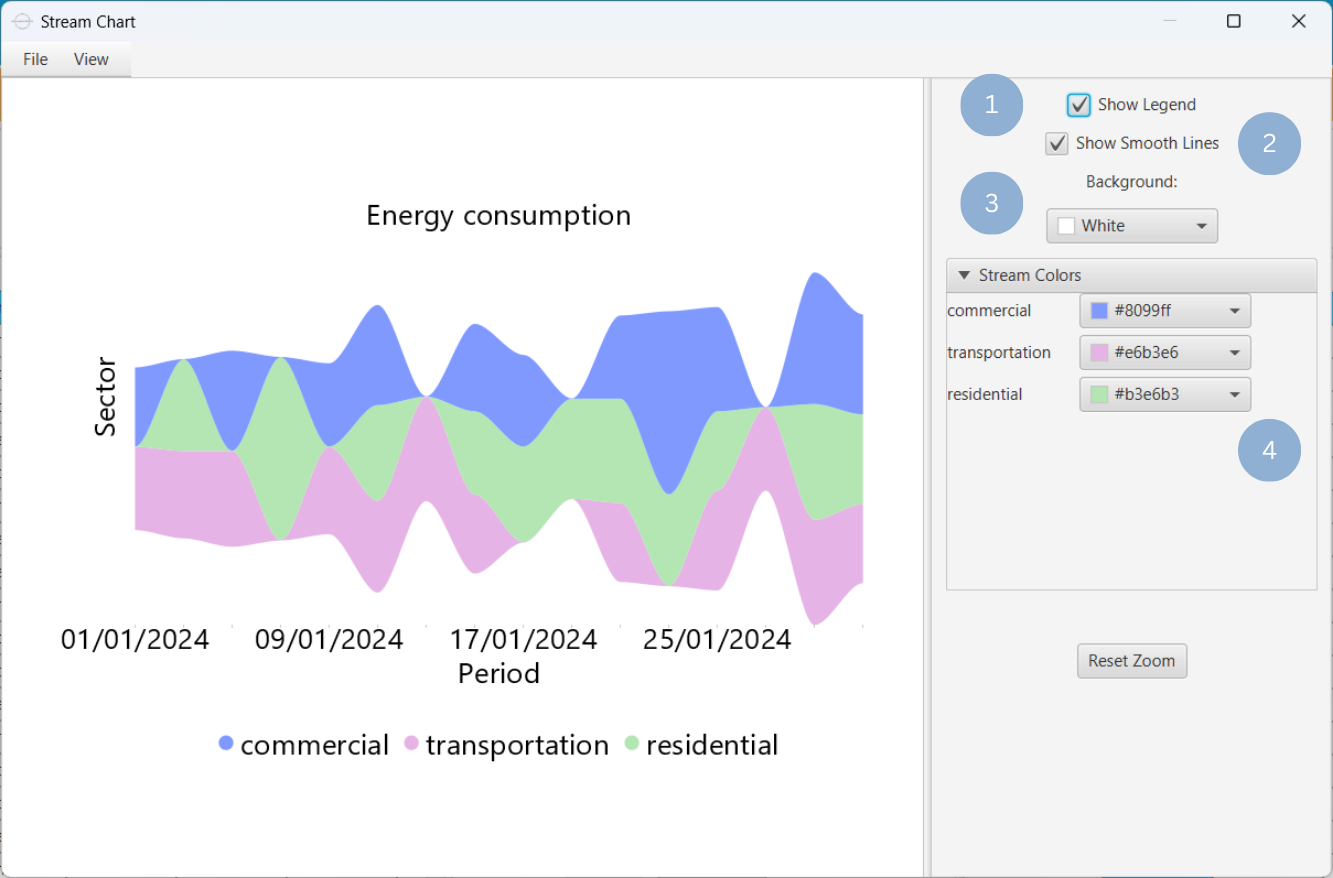Click the residential #b3e6b3 color swatch
The height and width of the screenshot is (878, 1333).
coord(1099,395)
